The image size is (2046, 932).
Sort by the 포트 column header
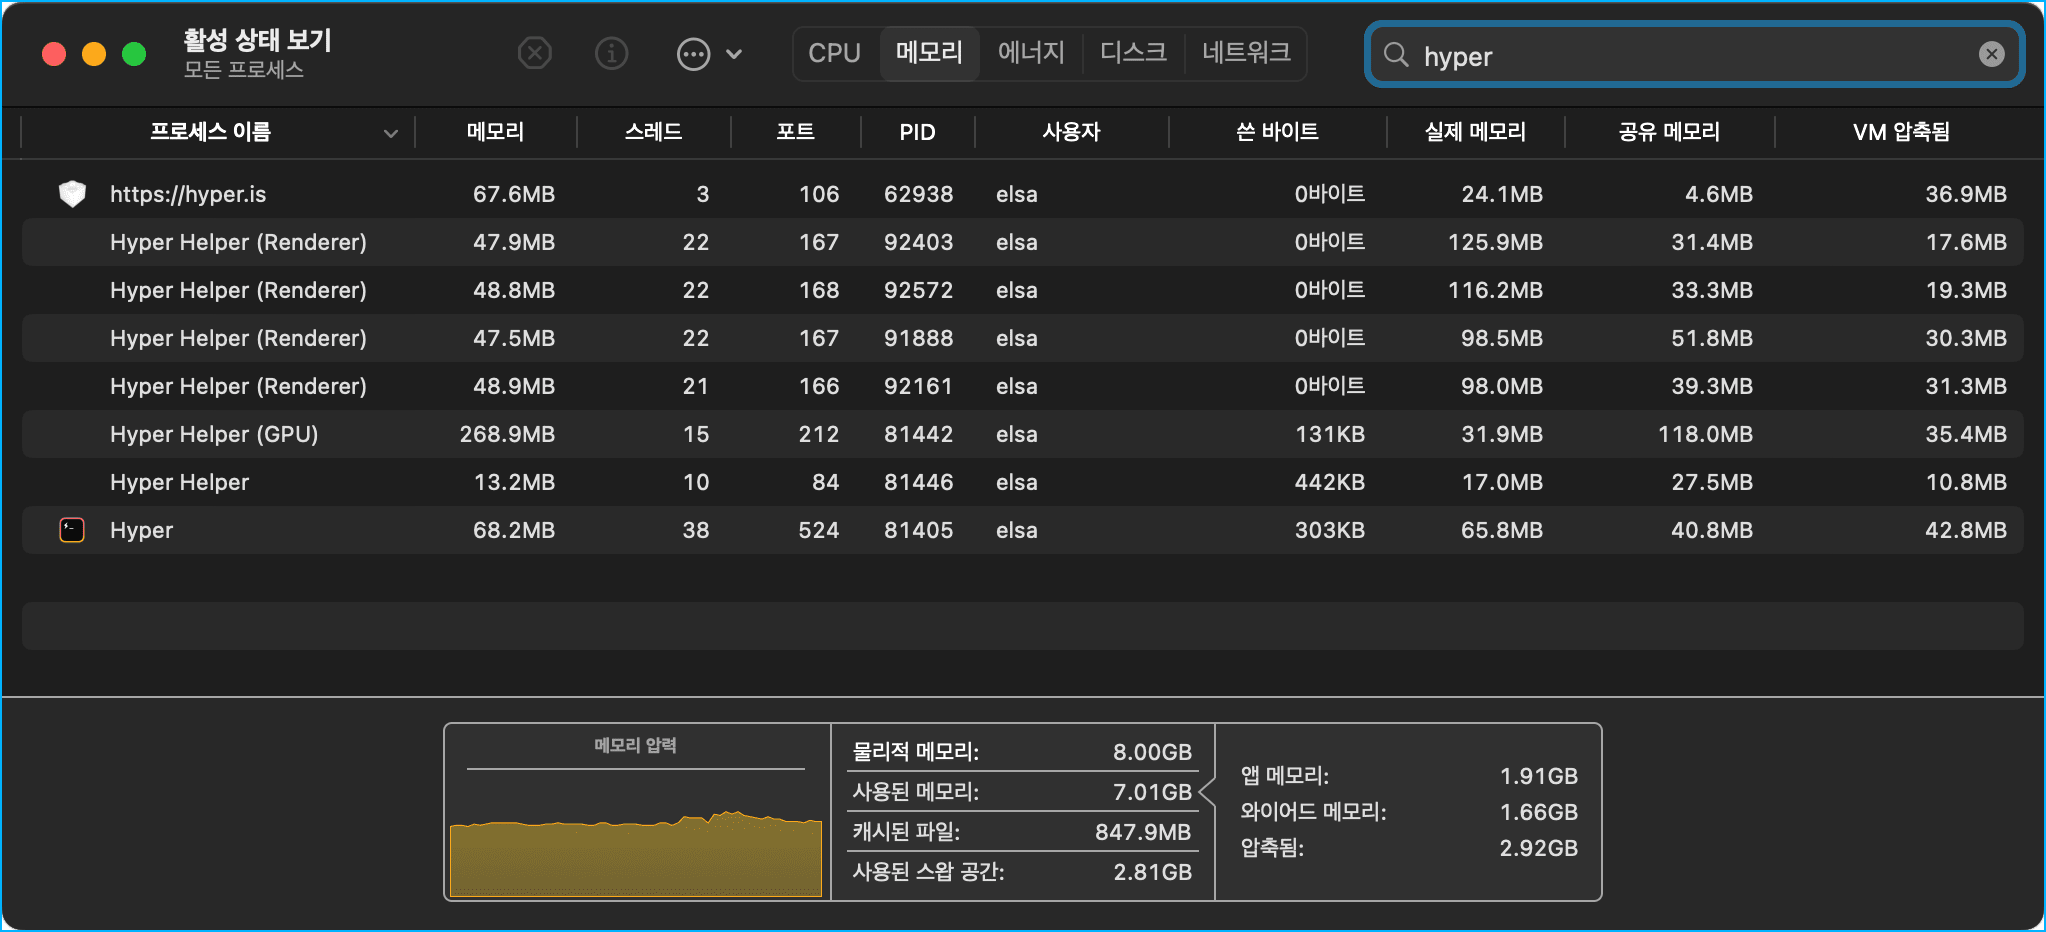[x=795, y=132]
